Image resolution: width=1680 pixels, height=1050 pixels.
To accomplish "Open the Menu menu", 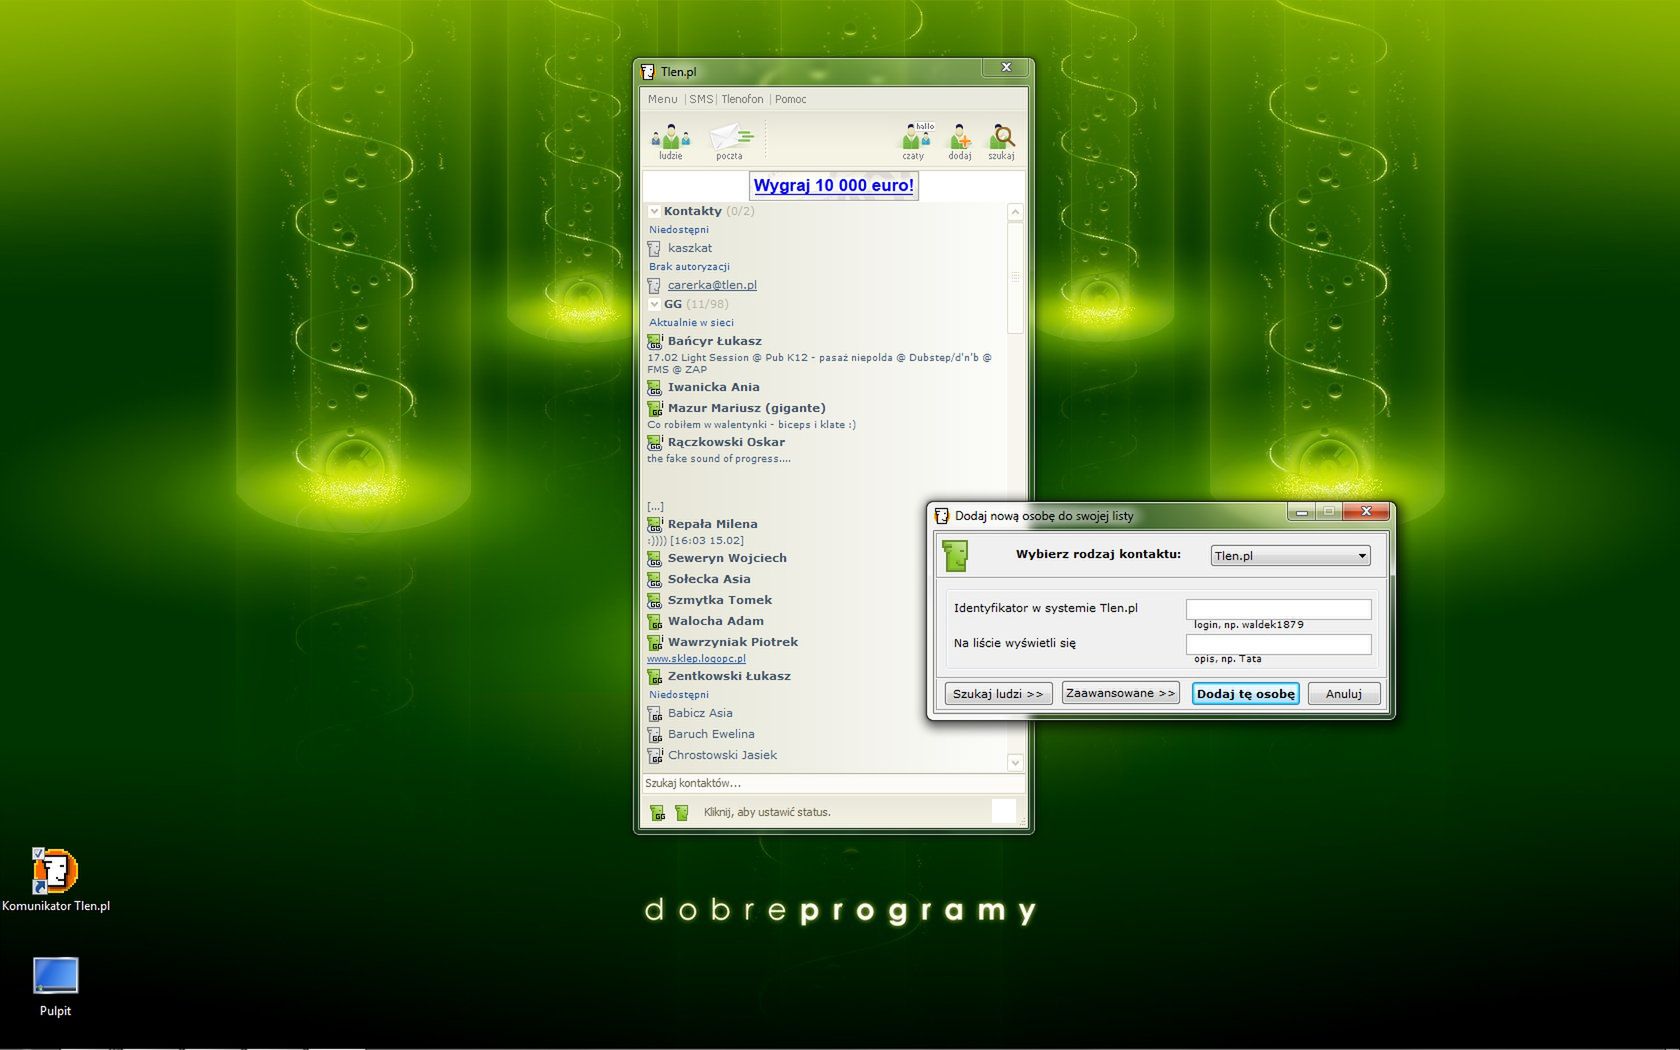I will [662, 99].
